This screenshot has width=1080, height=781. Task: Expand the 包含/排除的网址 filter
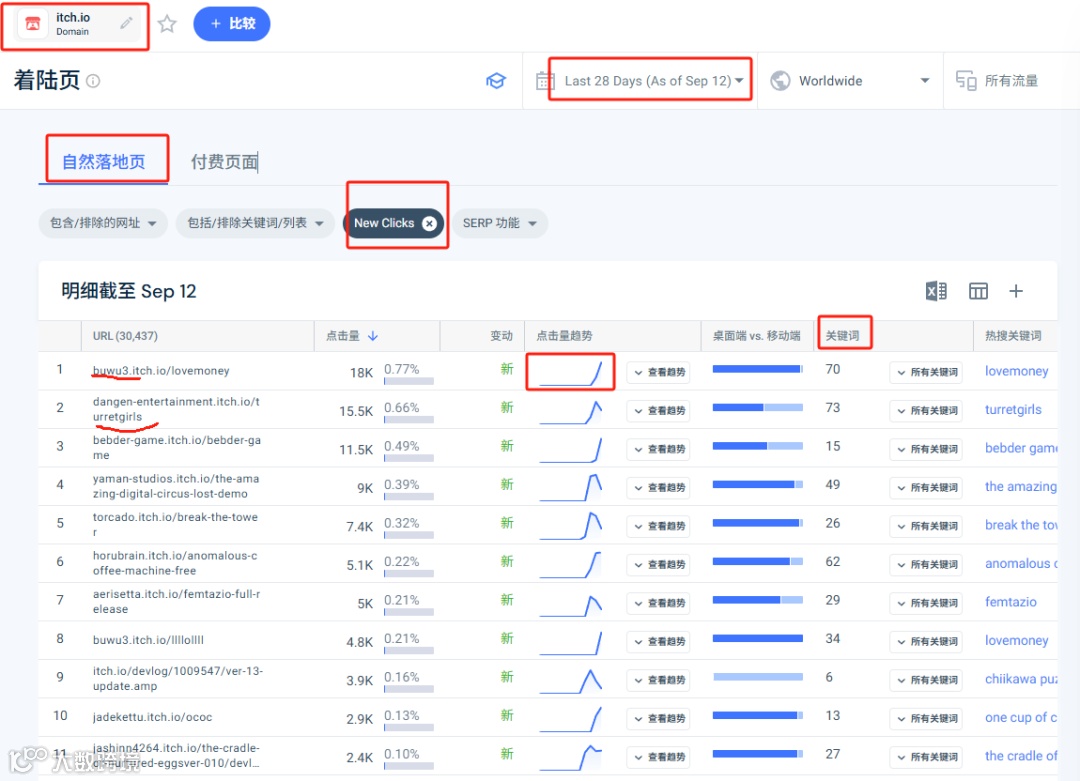click(x=103, y=223)
